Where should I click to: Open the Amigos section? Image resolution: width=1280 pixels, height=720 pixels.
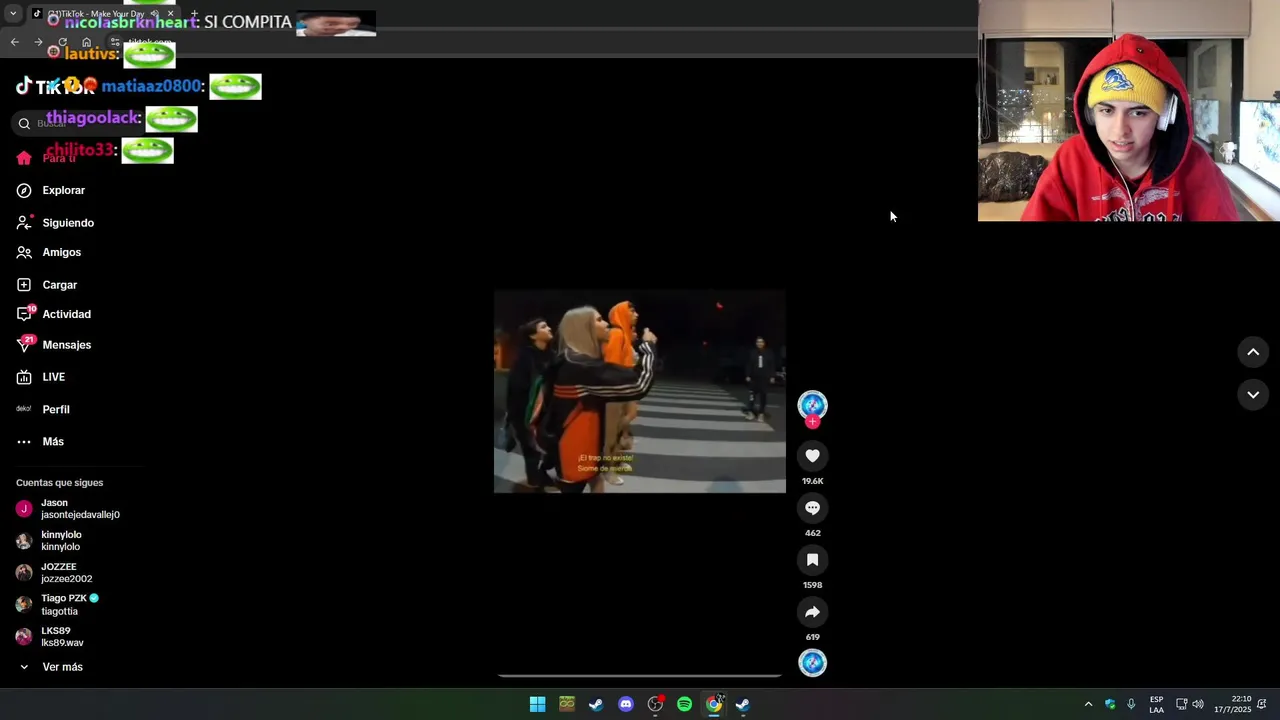coord(49,252)
